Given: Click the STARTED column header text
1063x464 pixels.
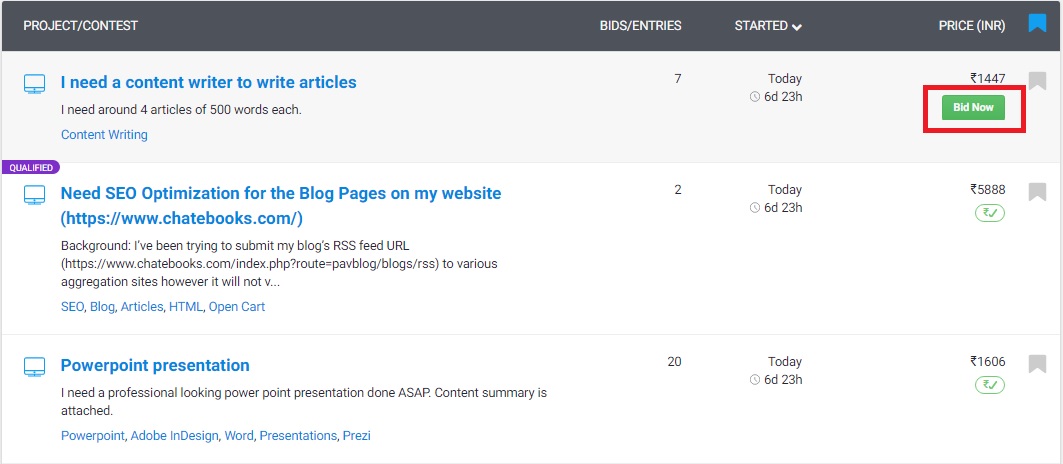Looking at the screenshot, I should tap(761, 26).
